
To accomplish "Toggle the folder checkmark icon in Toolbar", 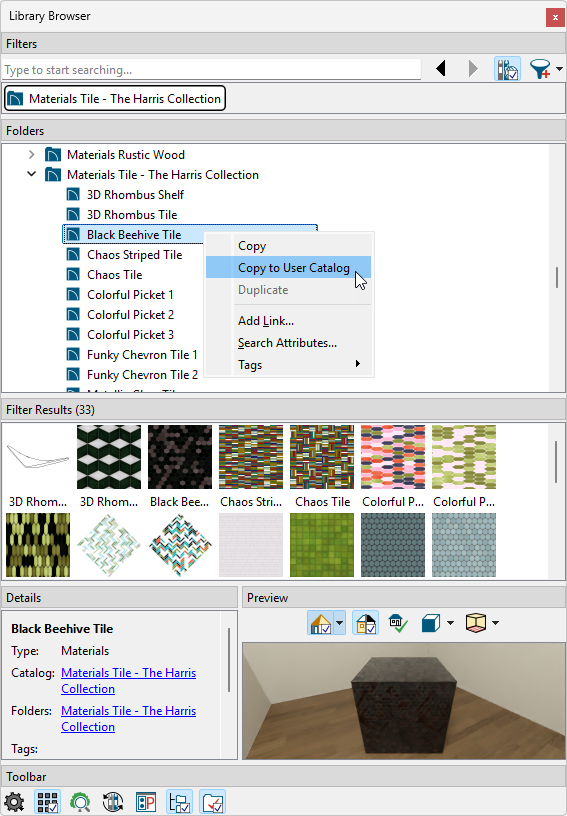I will (x=212, y=802).
